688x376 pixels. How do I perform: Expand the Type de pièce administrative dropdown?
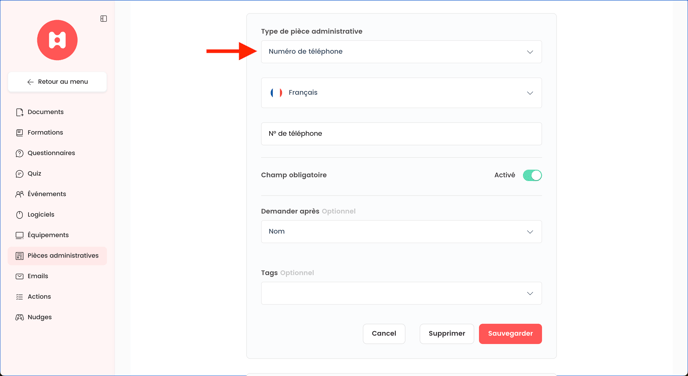[401, 52]
